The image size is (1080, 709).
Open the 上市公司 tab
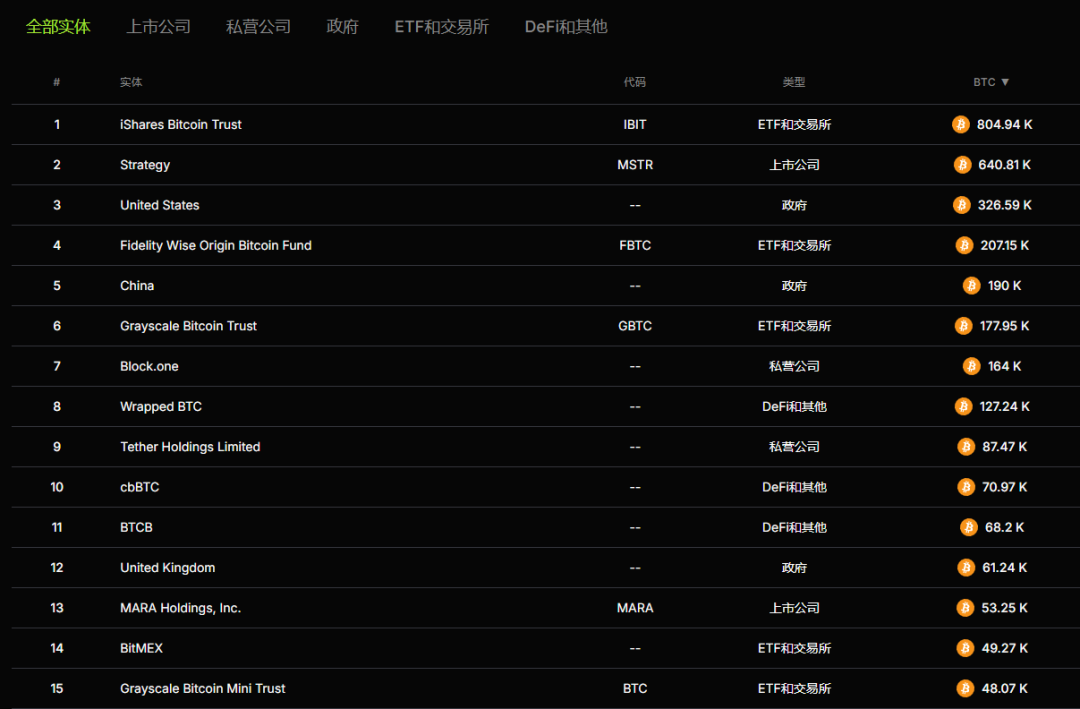(x=158, y=27)
